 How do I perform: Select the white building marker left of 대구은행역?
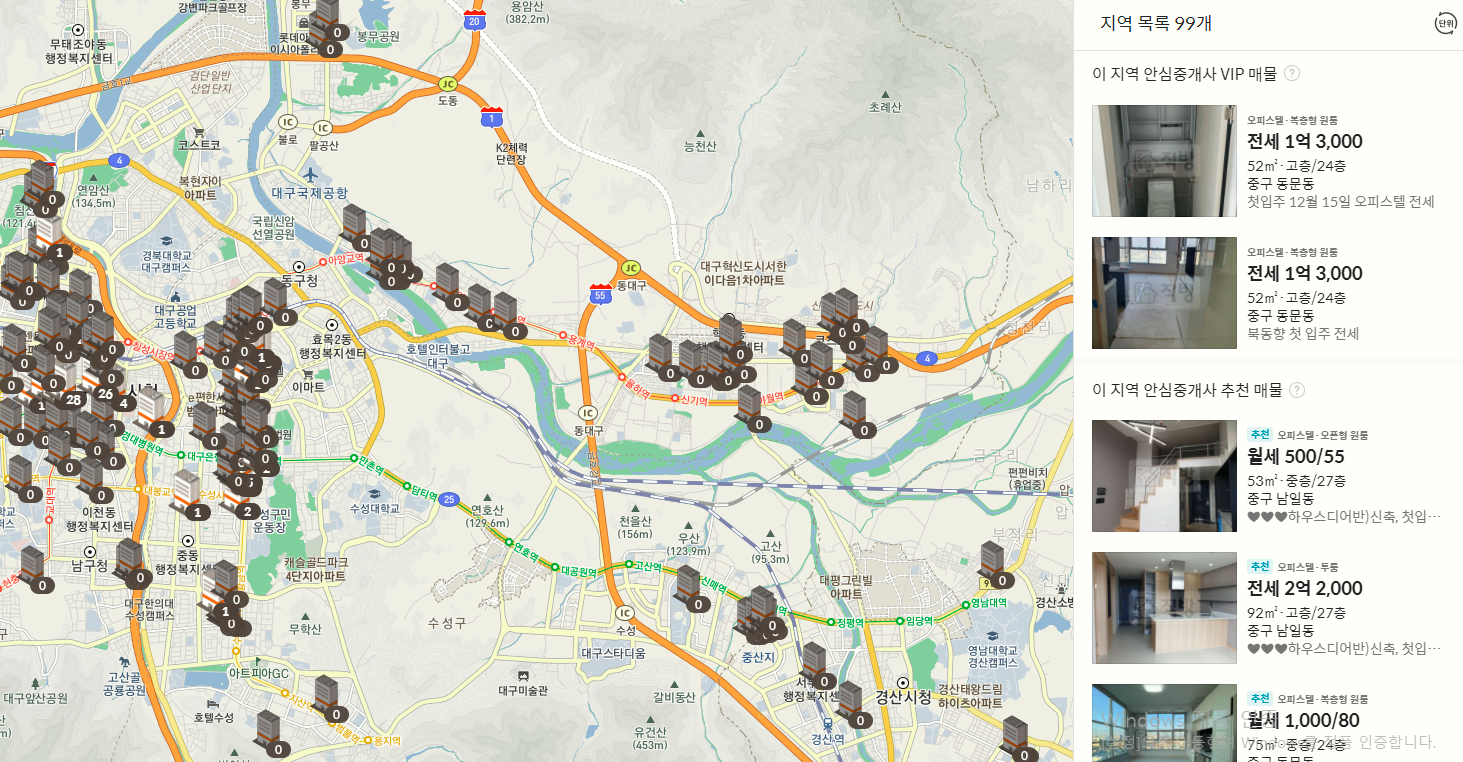(x=190, y=496)
